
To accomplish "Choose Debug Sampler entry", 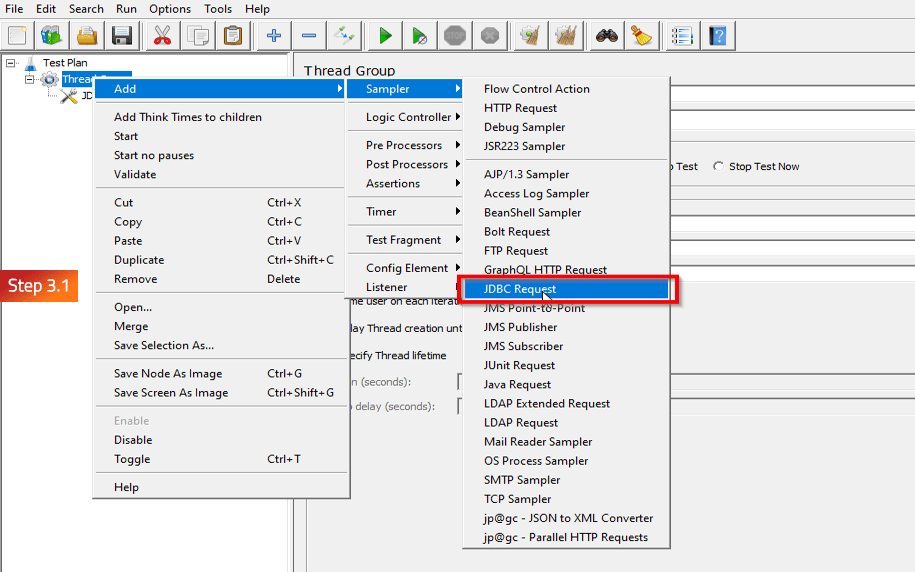I will tap(566, 127).
